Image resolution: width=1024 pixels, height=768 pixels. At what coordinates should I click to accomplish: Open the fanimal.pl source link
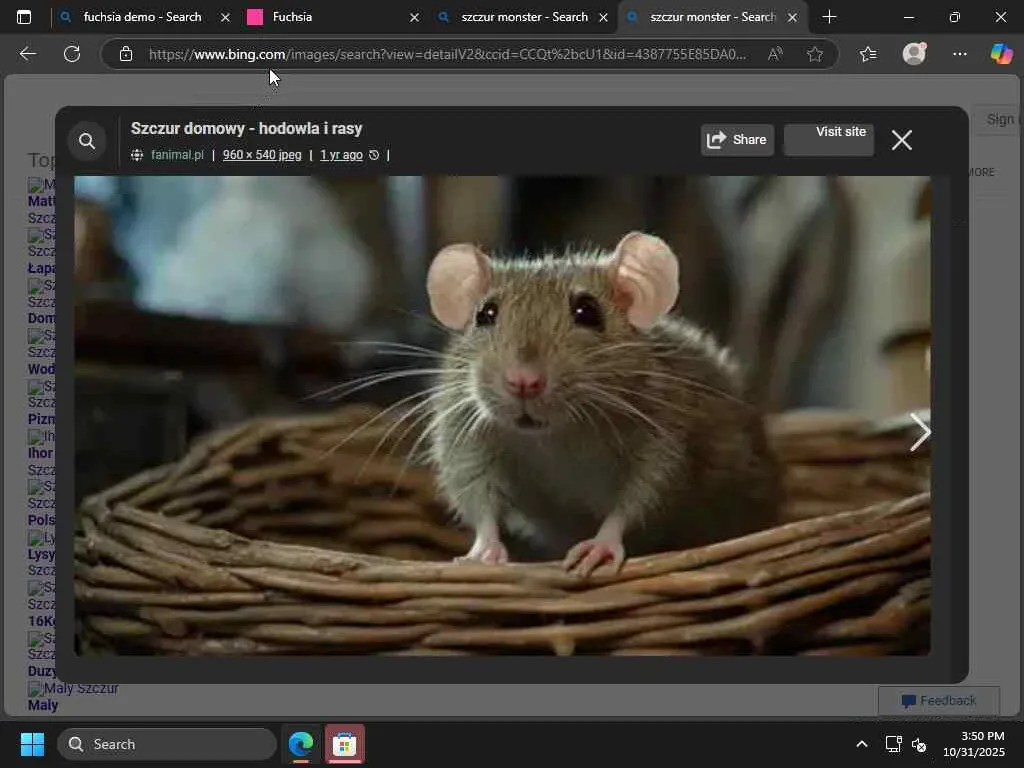tap(177, 155)
